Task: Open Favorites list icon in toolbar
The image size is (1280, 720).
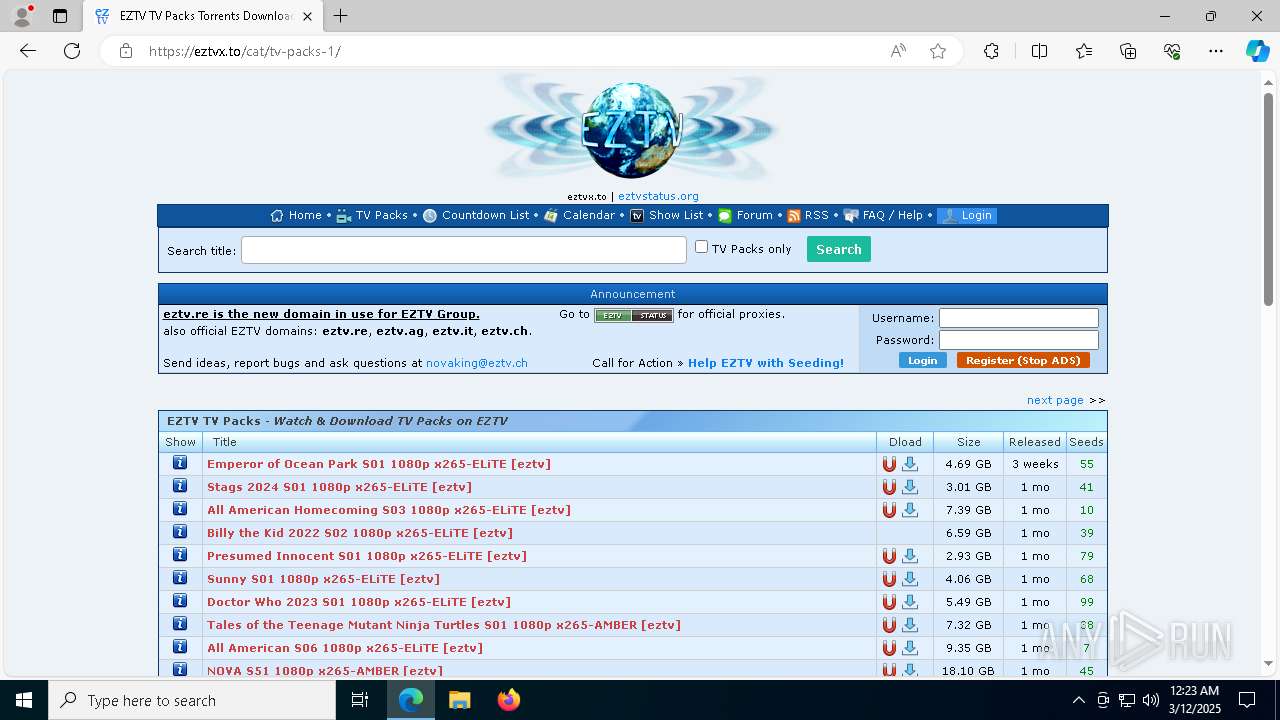Action: (1084, 51)
